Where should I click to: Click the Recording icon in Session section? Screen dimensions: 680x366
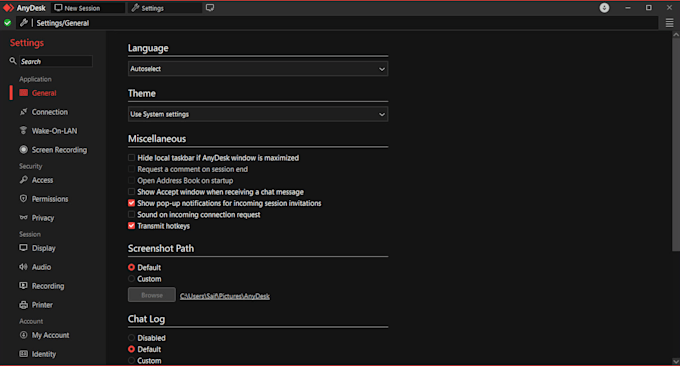coord(23,285)
